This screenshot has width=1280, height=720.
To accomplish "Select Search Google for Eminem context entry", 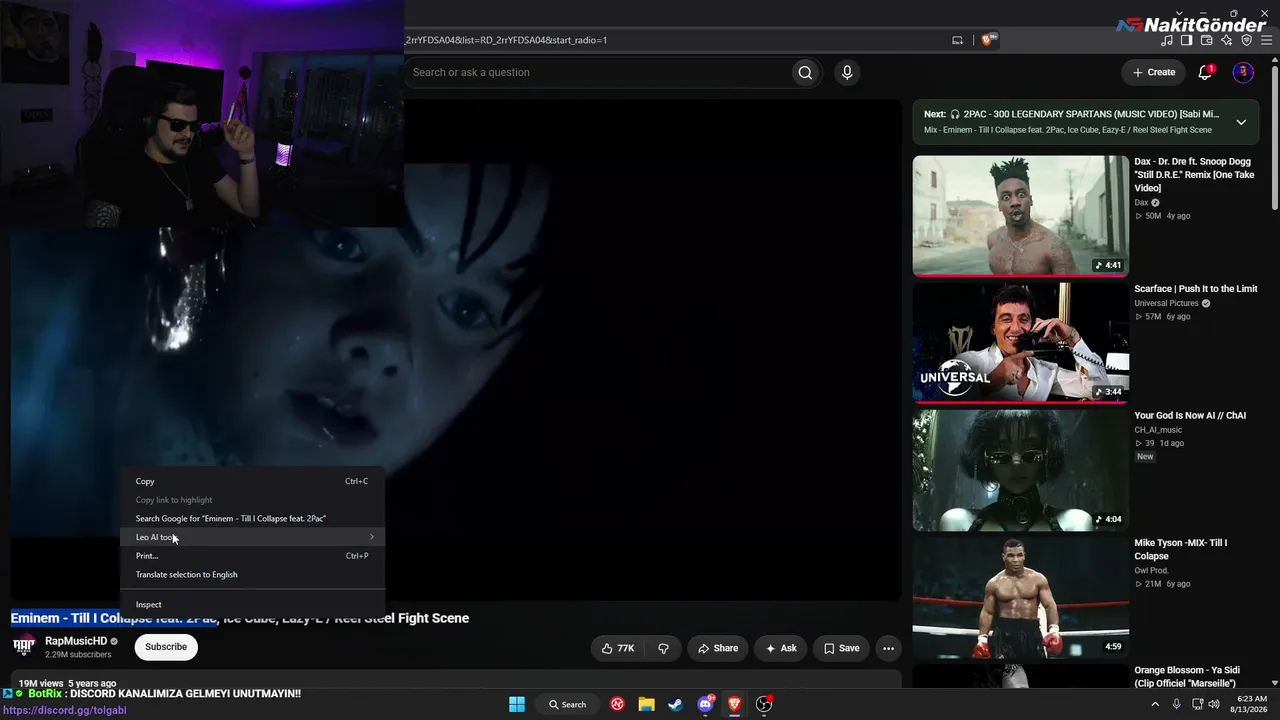I will pyautogui.click(x=252, y=518).
